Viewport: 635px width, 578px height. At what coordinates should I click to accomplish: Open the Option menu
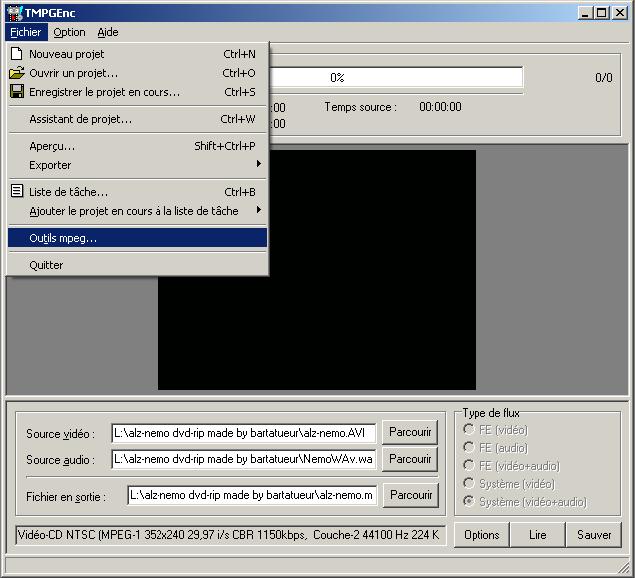click(69, 32)
